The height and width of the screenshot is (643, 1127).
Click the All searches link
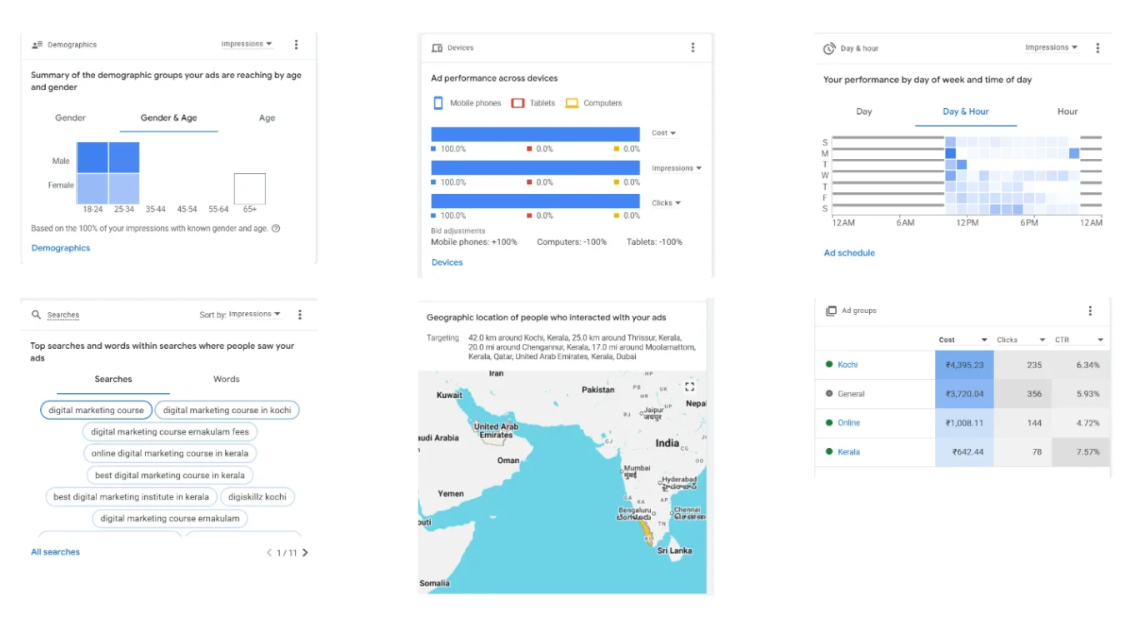click(55, 552)
